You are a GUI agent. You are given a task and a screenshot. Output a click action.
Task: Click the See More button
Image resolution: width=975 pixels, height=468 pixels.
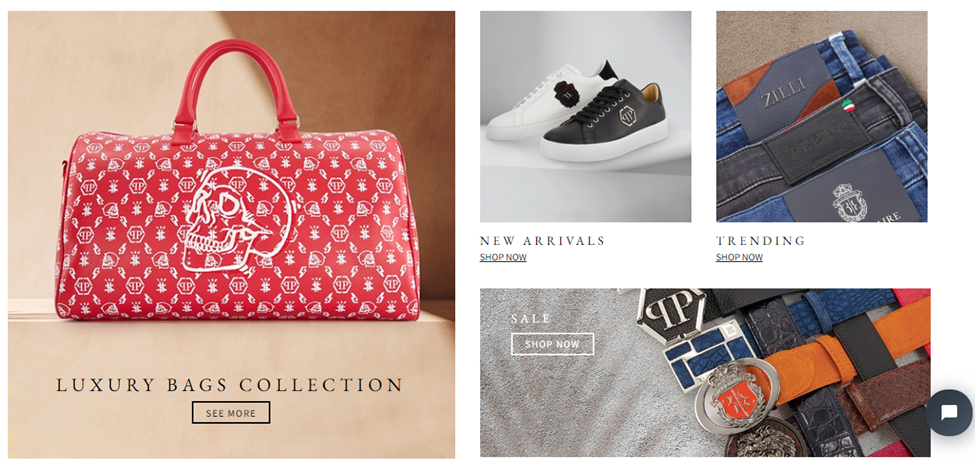[x=231, y=413]
